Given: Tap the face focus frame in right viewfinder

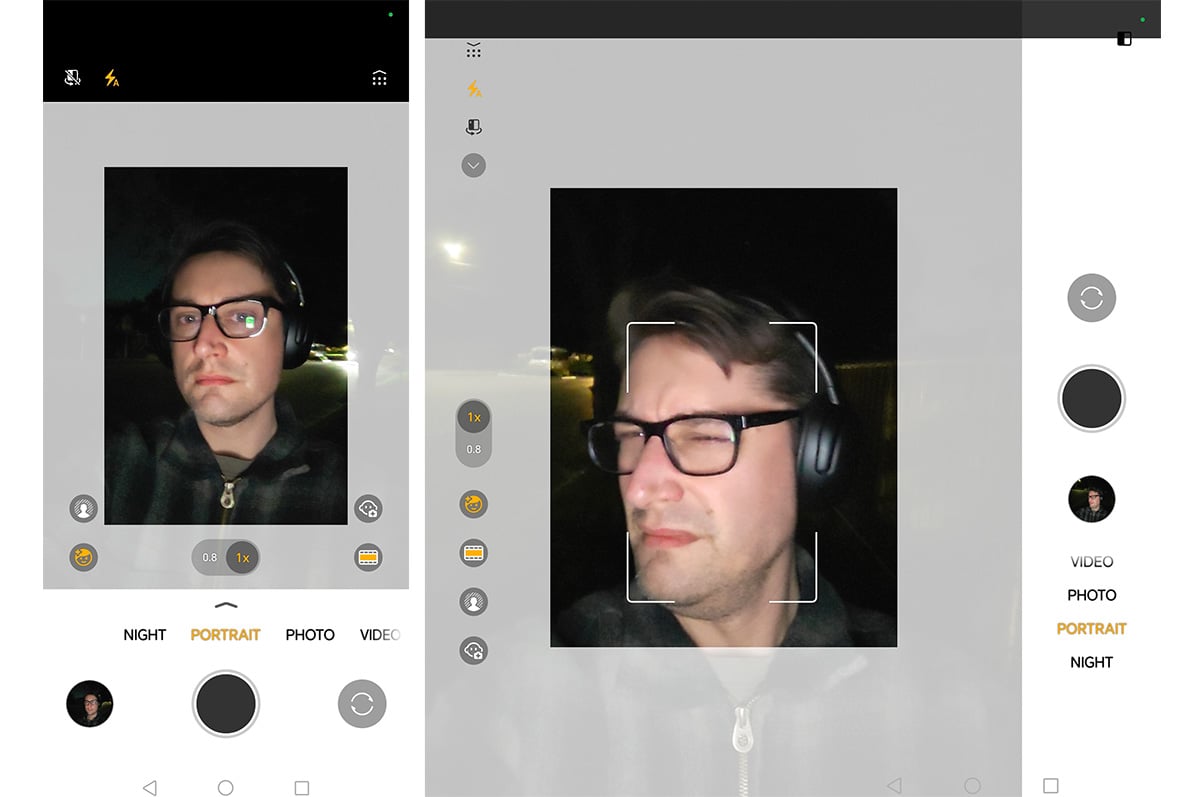Looking at the screenshot, I should pyautogui.click(x=722, y=462).
